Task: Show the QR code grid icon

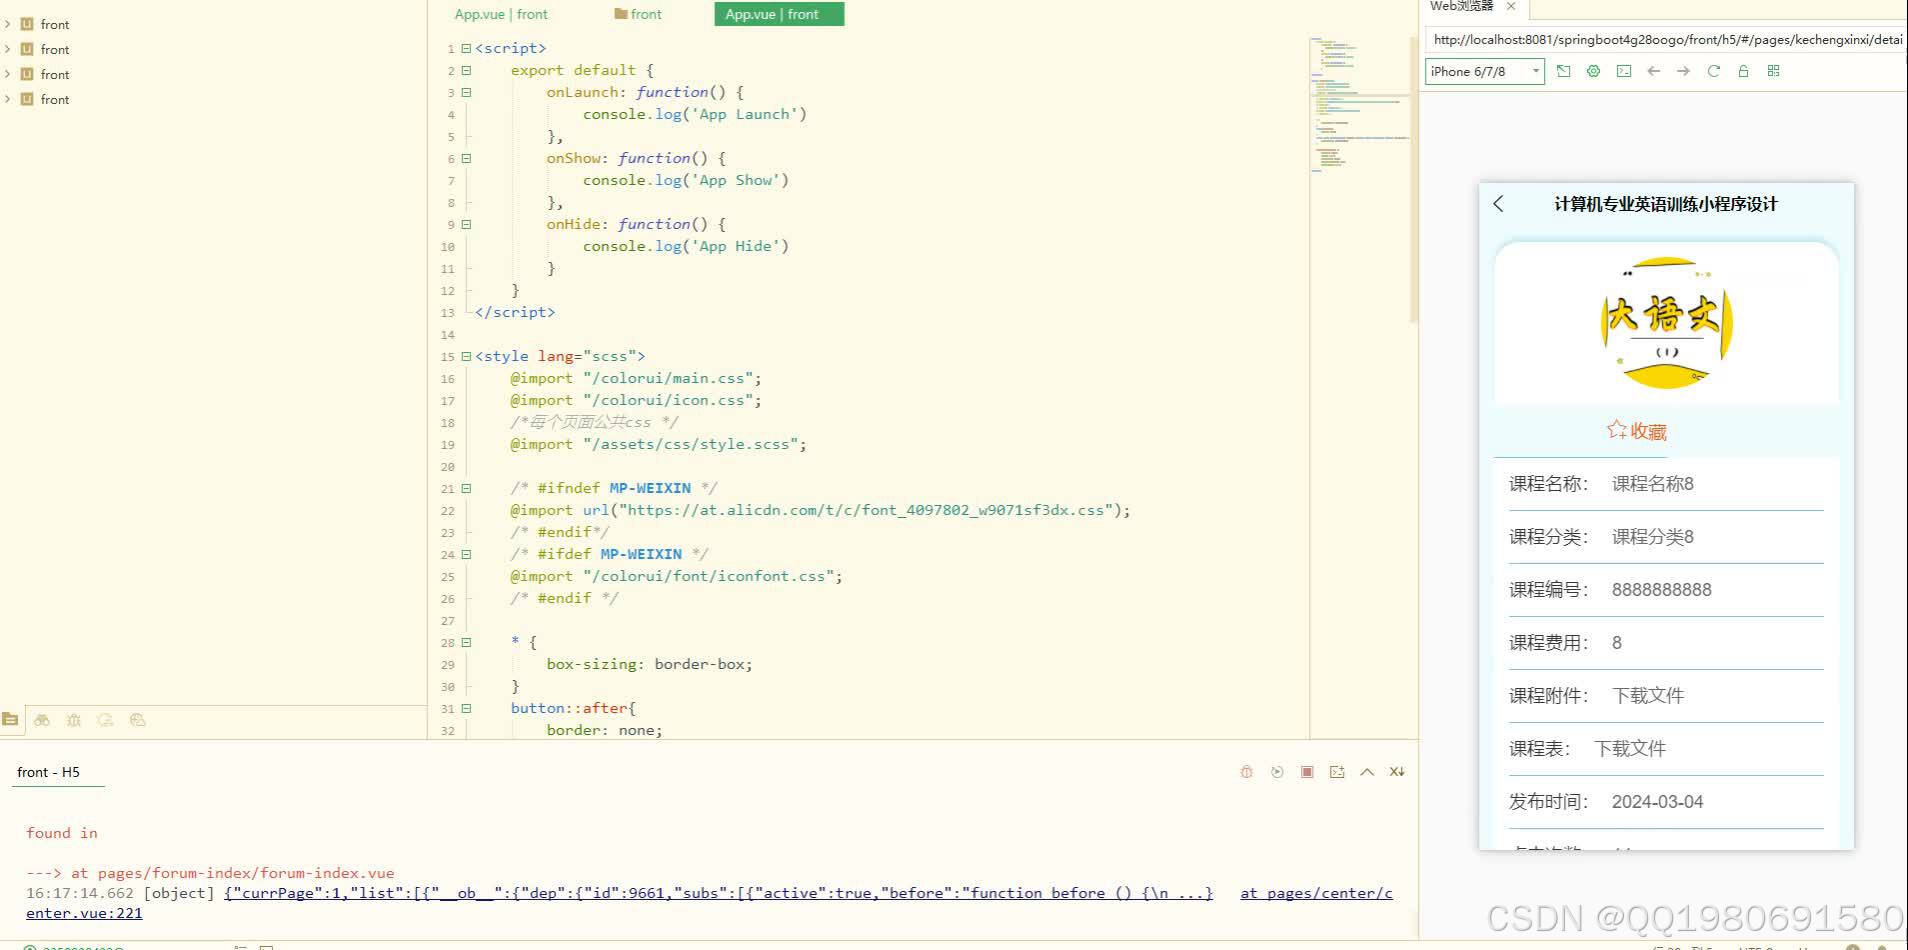Action: point(1774,71)
